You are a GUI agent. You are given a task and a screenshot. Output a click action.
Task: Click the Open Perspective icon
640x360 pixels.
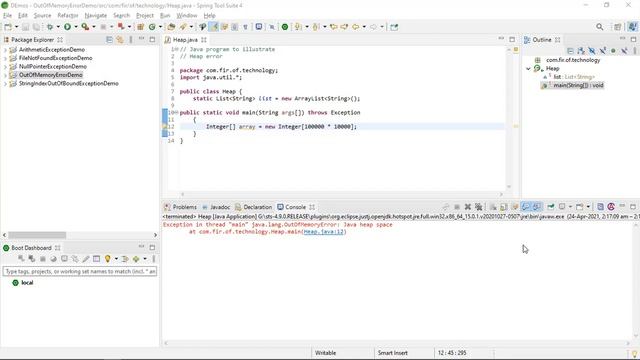point(618,27)
